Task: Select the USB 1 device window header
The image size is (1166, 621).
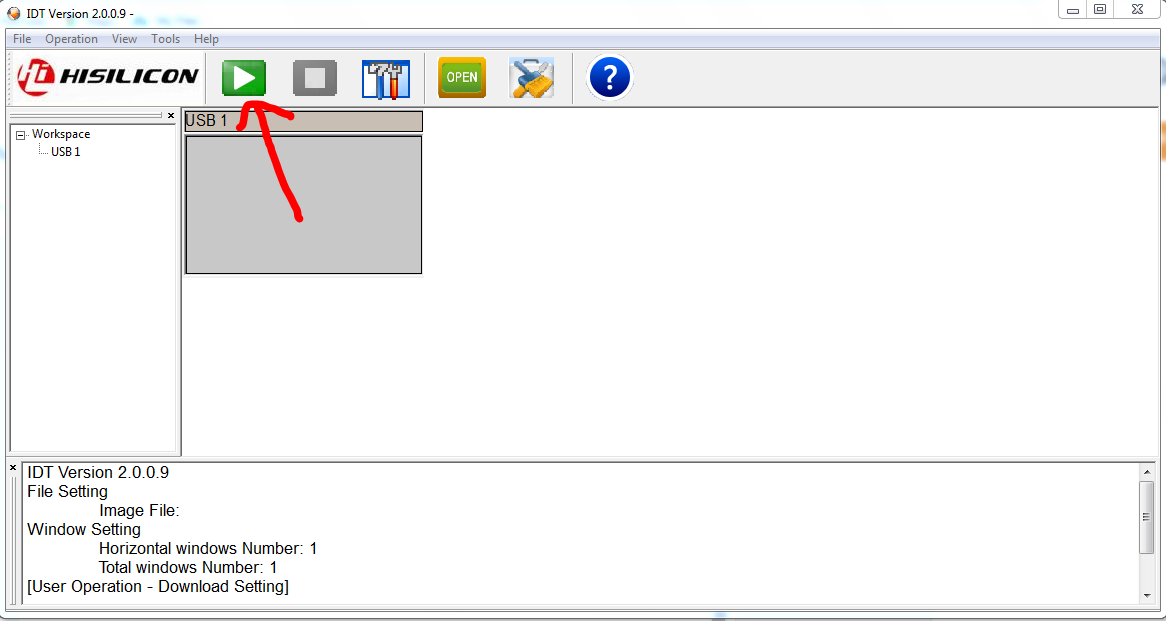Action: (x=303, y=121)
